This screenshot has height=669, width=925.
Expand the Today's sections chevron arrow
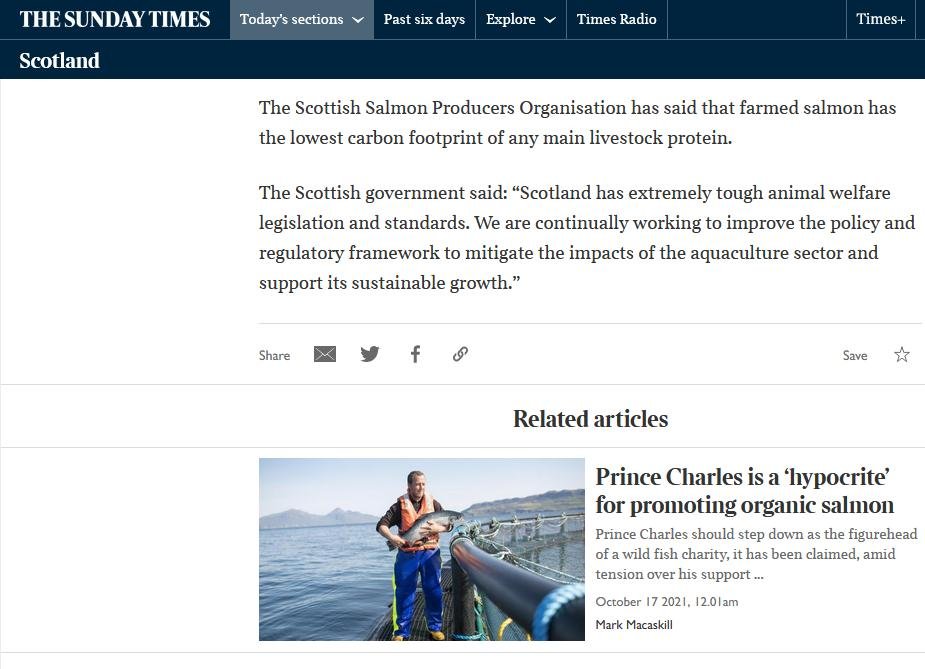[x=357, y=19]
